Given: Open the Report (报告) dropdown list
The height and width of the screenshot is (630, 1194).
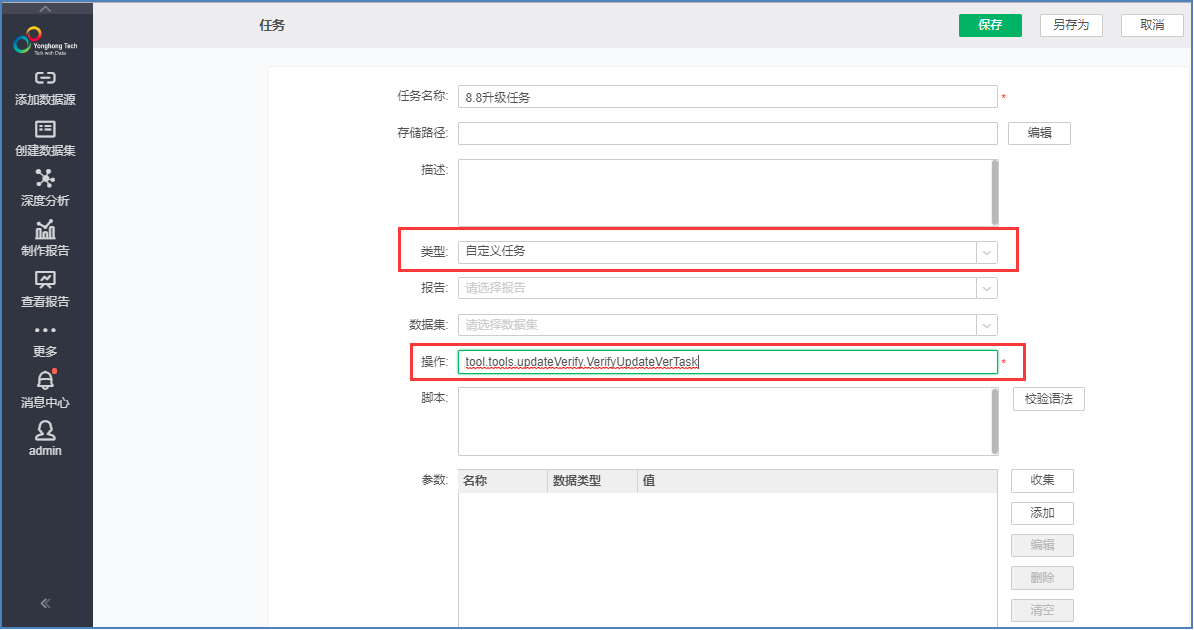Looking at the screenshot, I should pyautogui.click(x=987, y=288).
